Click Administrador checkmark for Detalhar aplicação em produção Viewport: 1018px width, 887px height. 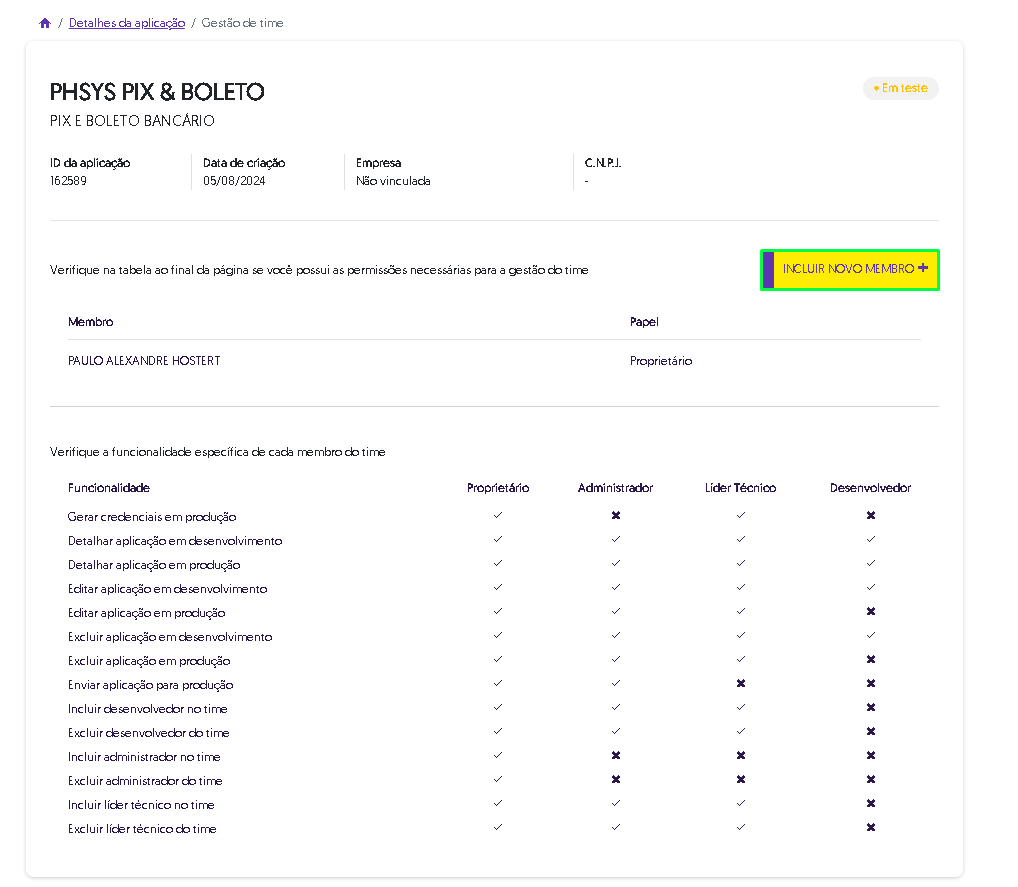pos(615,564)
